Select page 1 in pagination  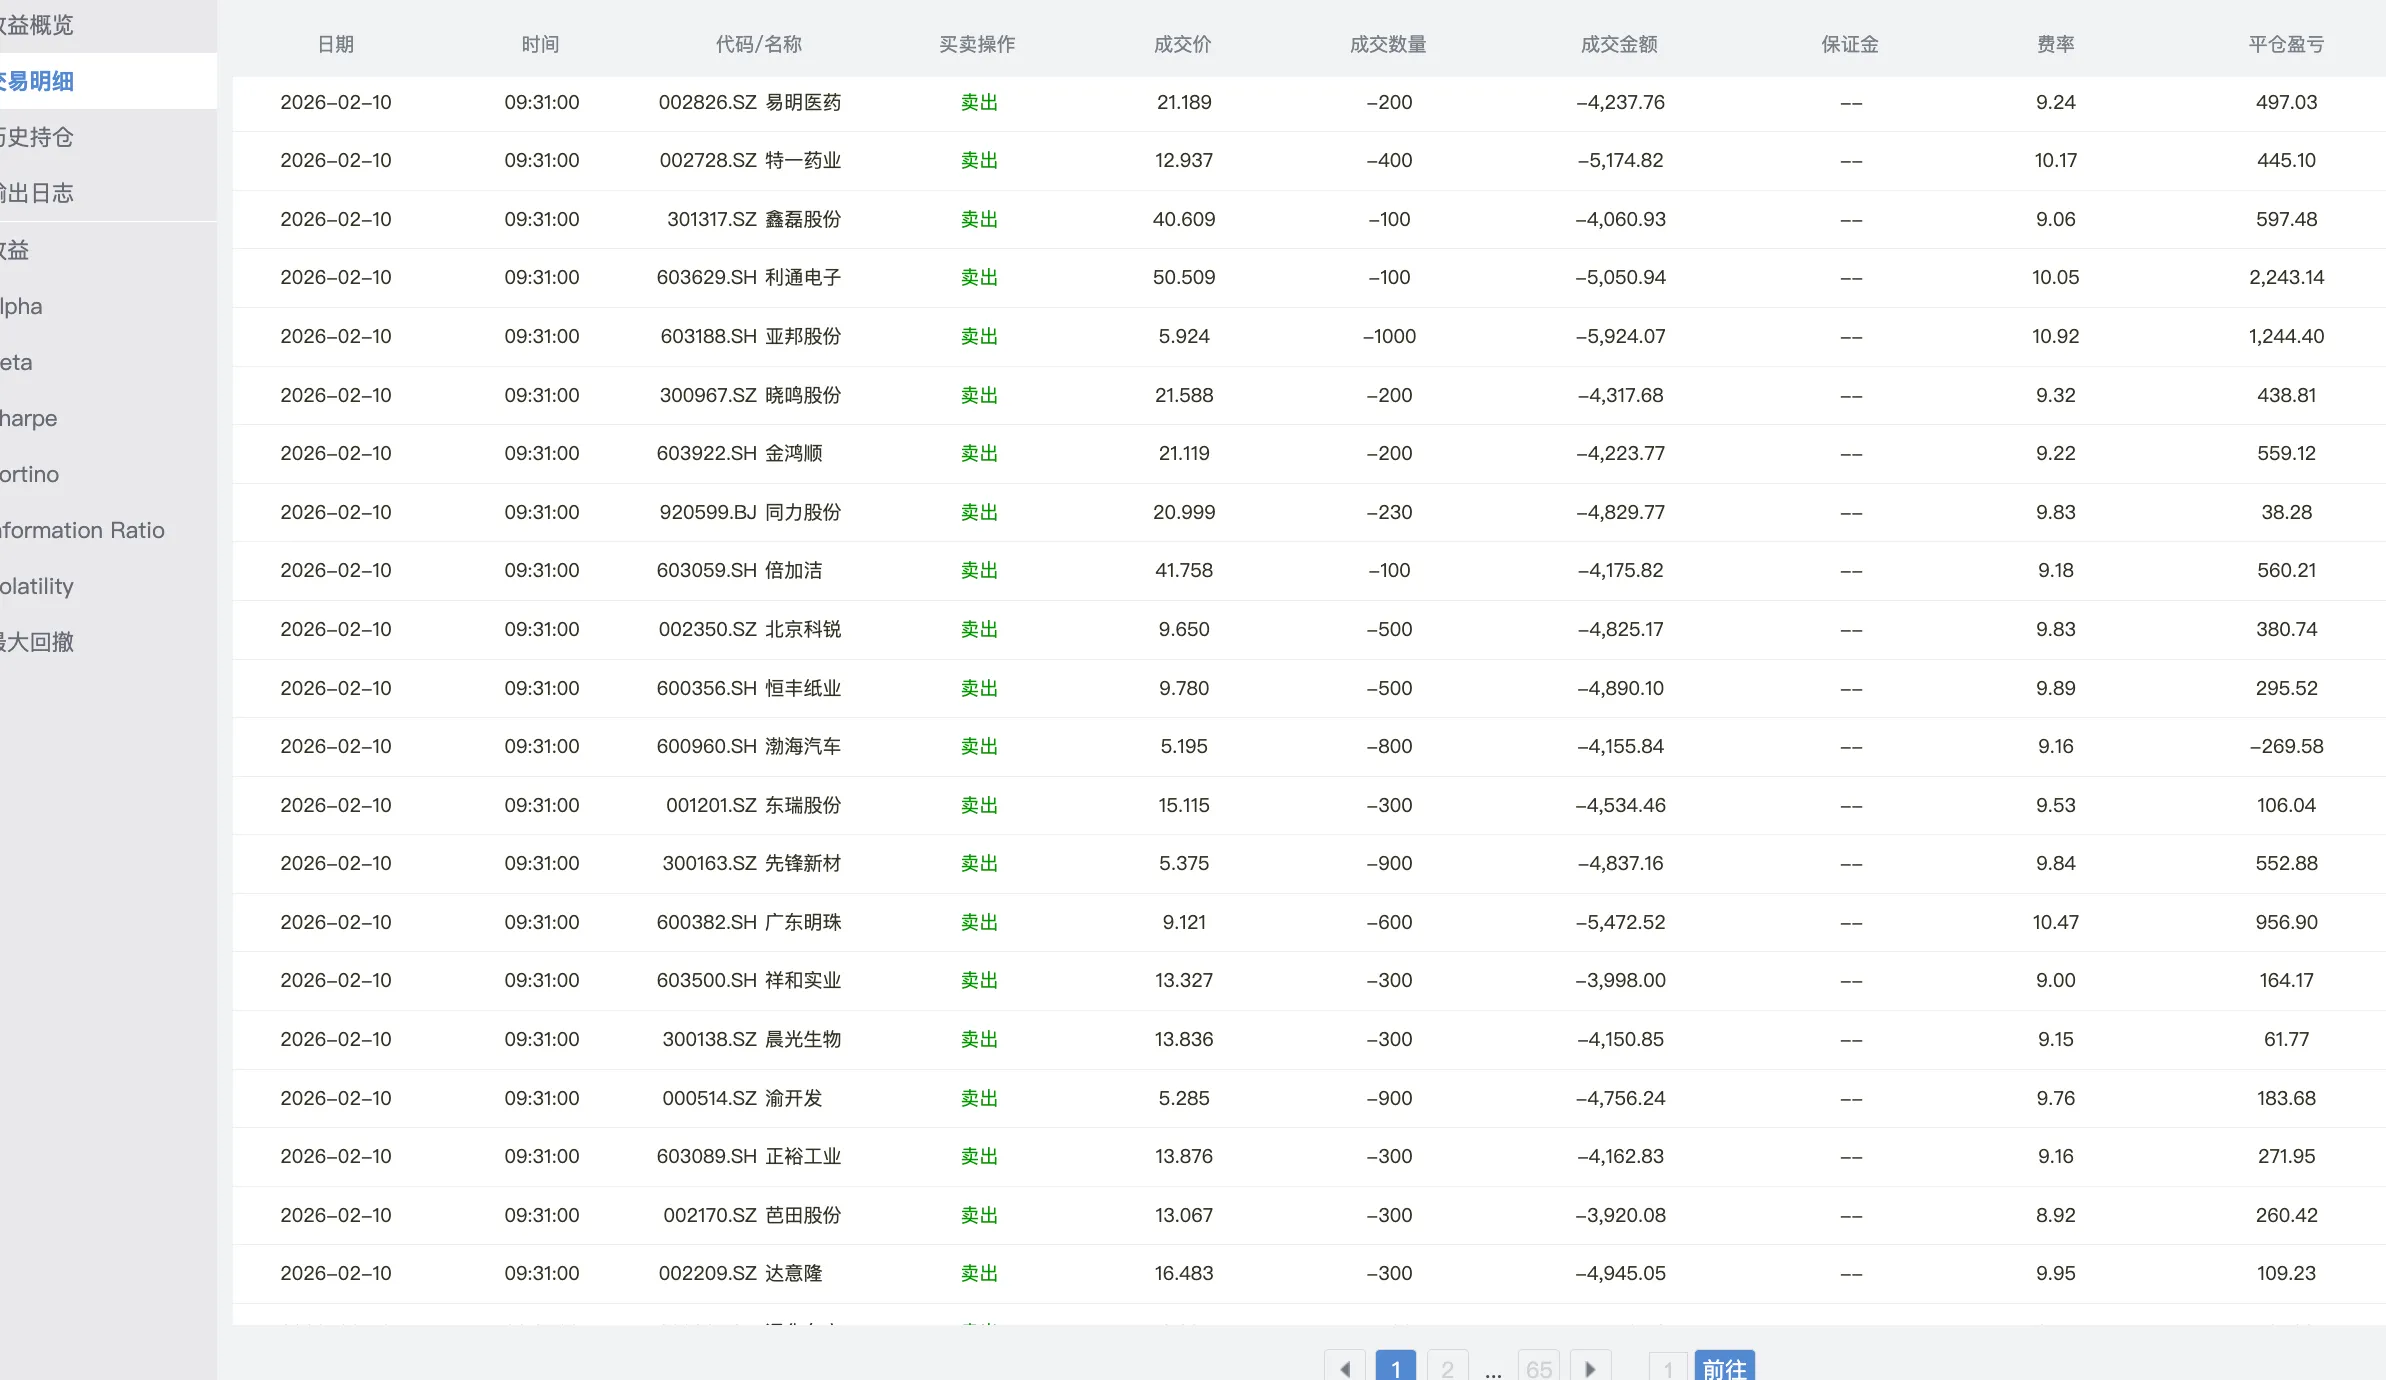point(1395,1367)
